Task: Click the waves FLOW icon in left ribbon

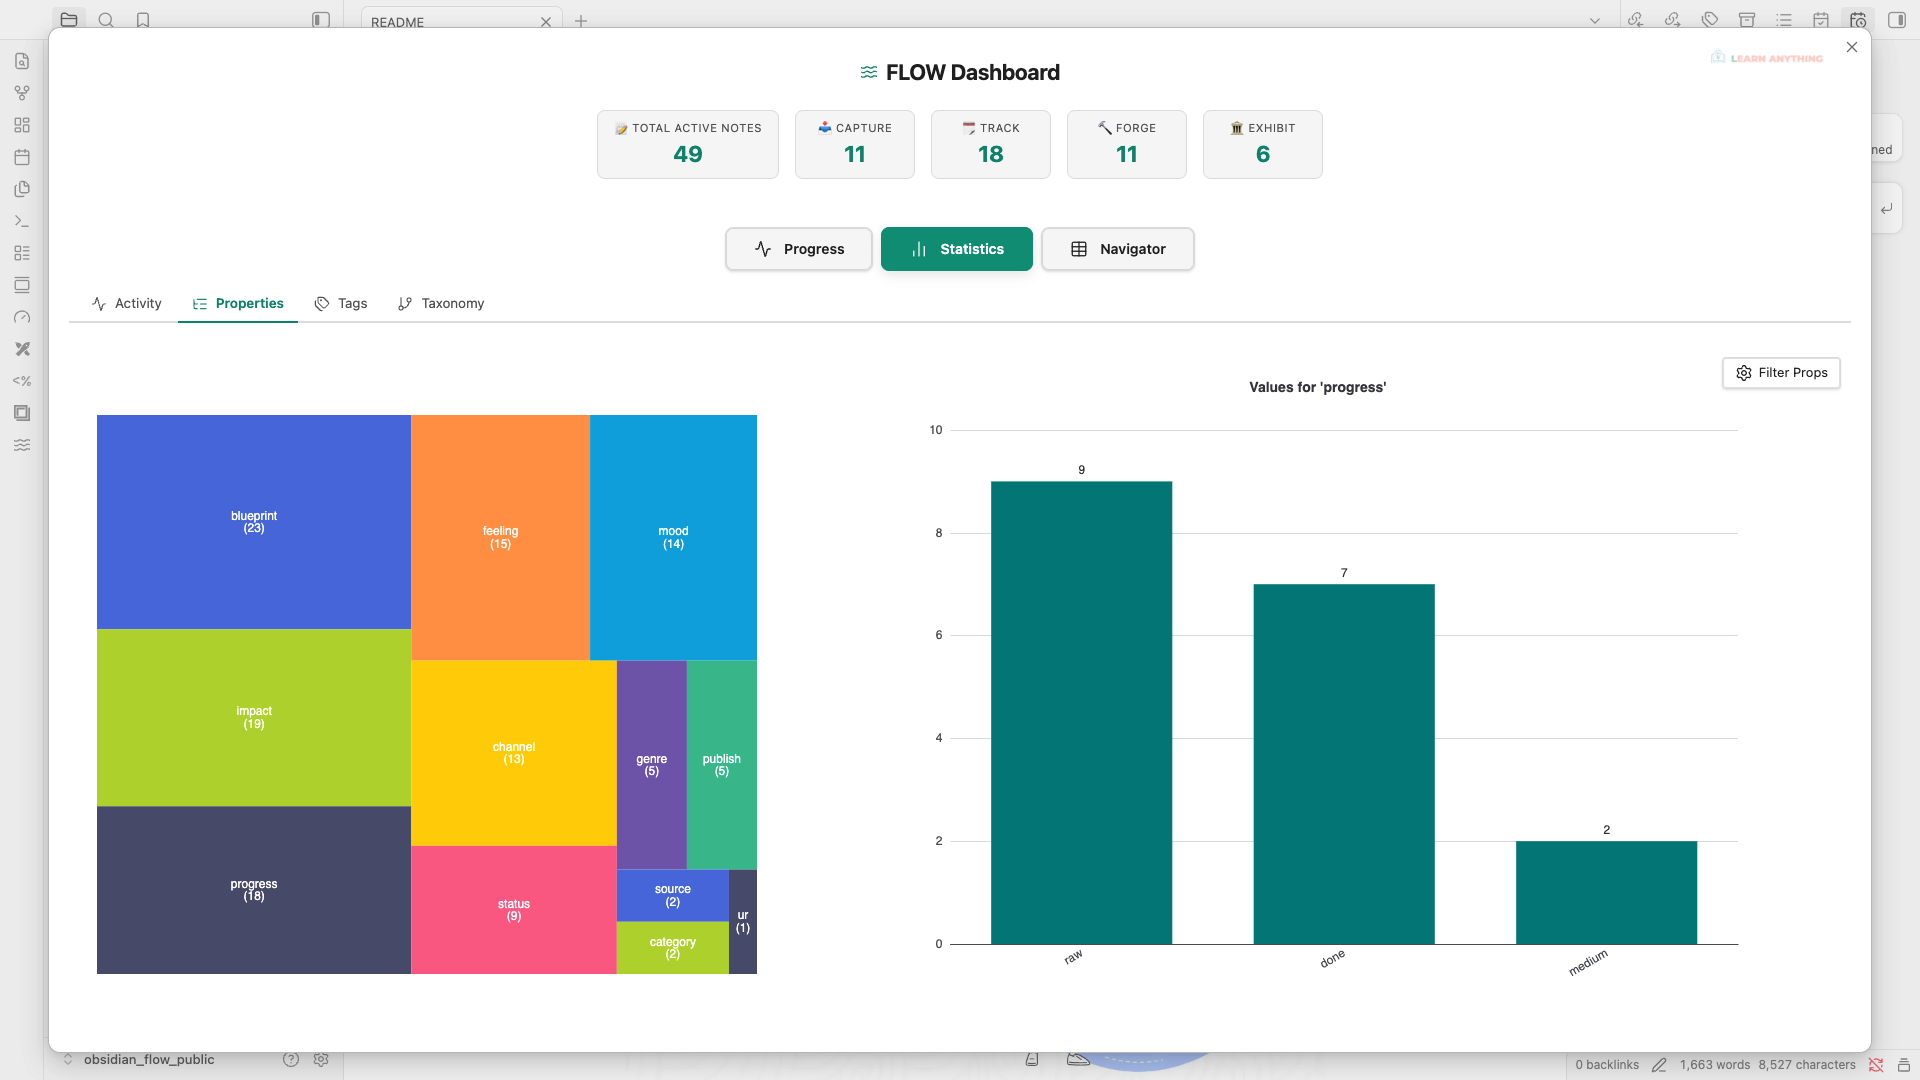Action: click(x=22, y=445)
